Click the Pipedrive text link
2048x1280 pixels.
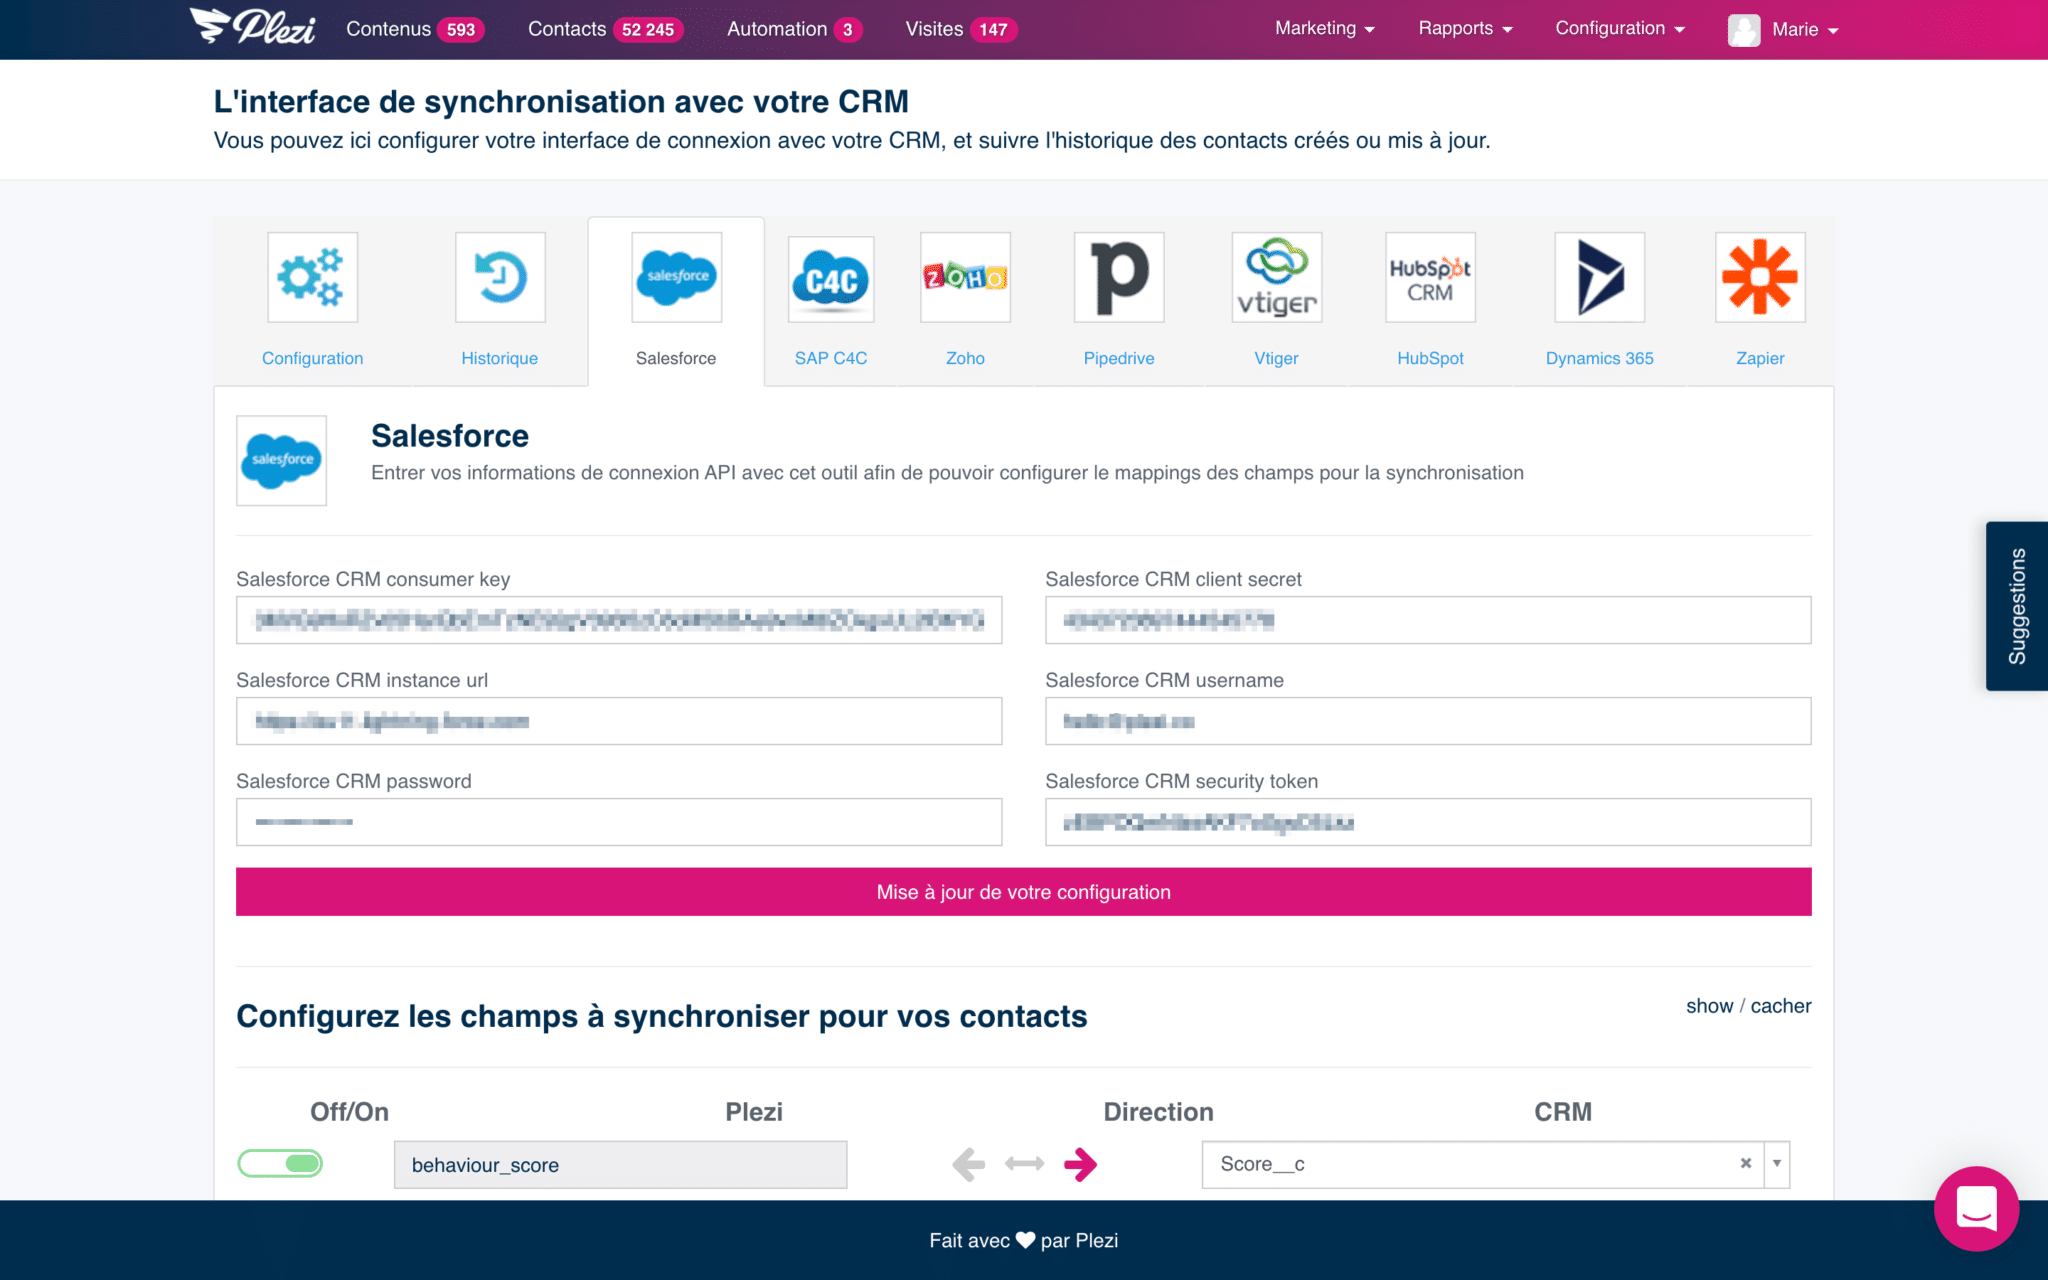coord(1119,358)
